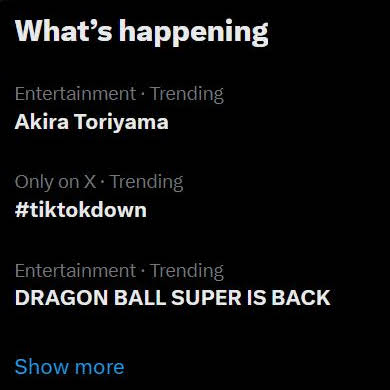Click the Trending label above Akira Toriyama

[187, 94]
